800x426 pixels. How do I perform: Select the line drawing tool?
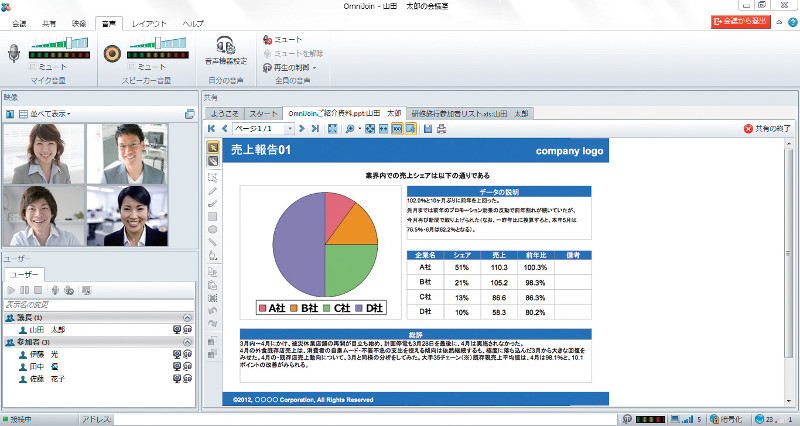click(x=213, y=242)
